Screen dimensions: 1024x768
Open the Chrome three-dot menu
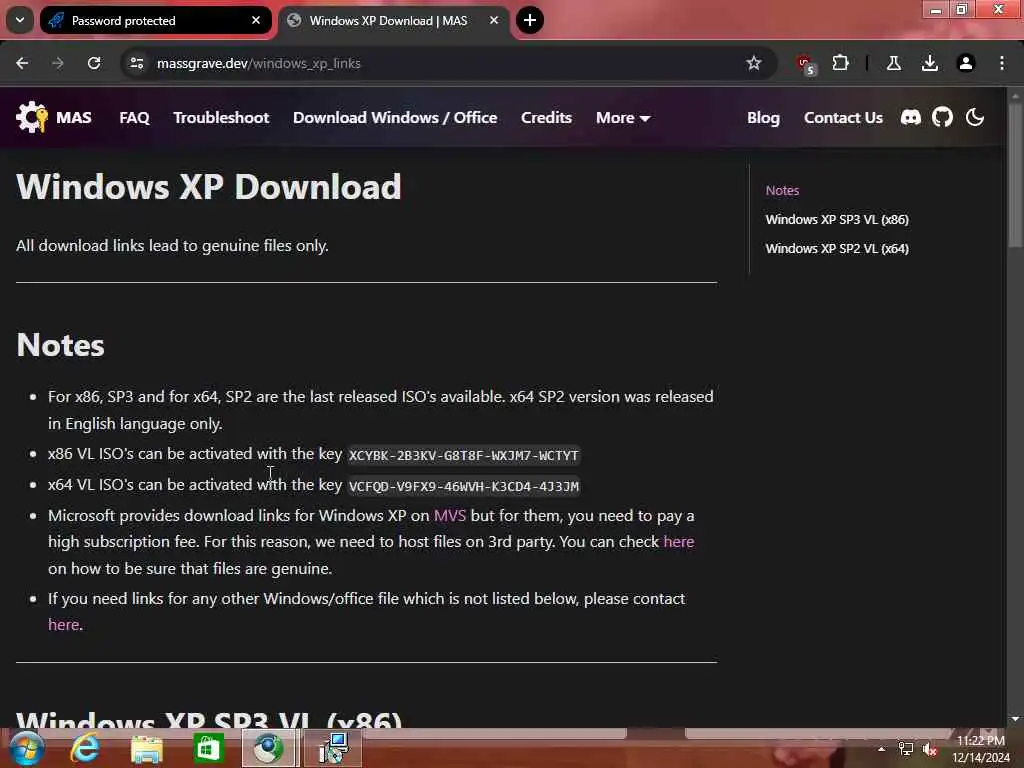coord(1002,63)
